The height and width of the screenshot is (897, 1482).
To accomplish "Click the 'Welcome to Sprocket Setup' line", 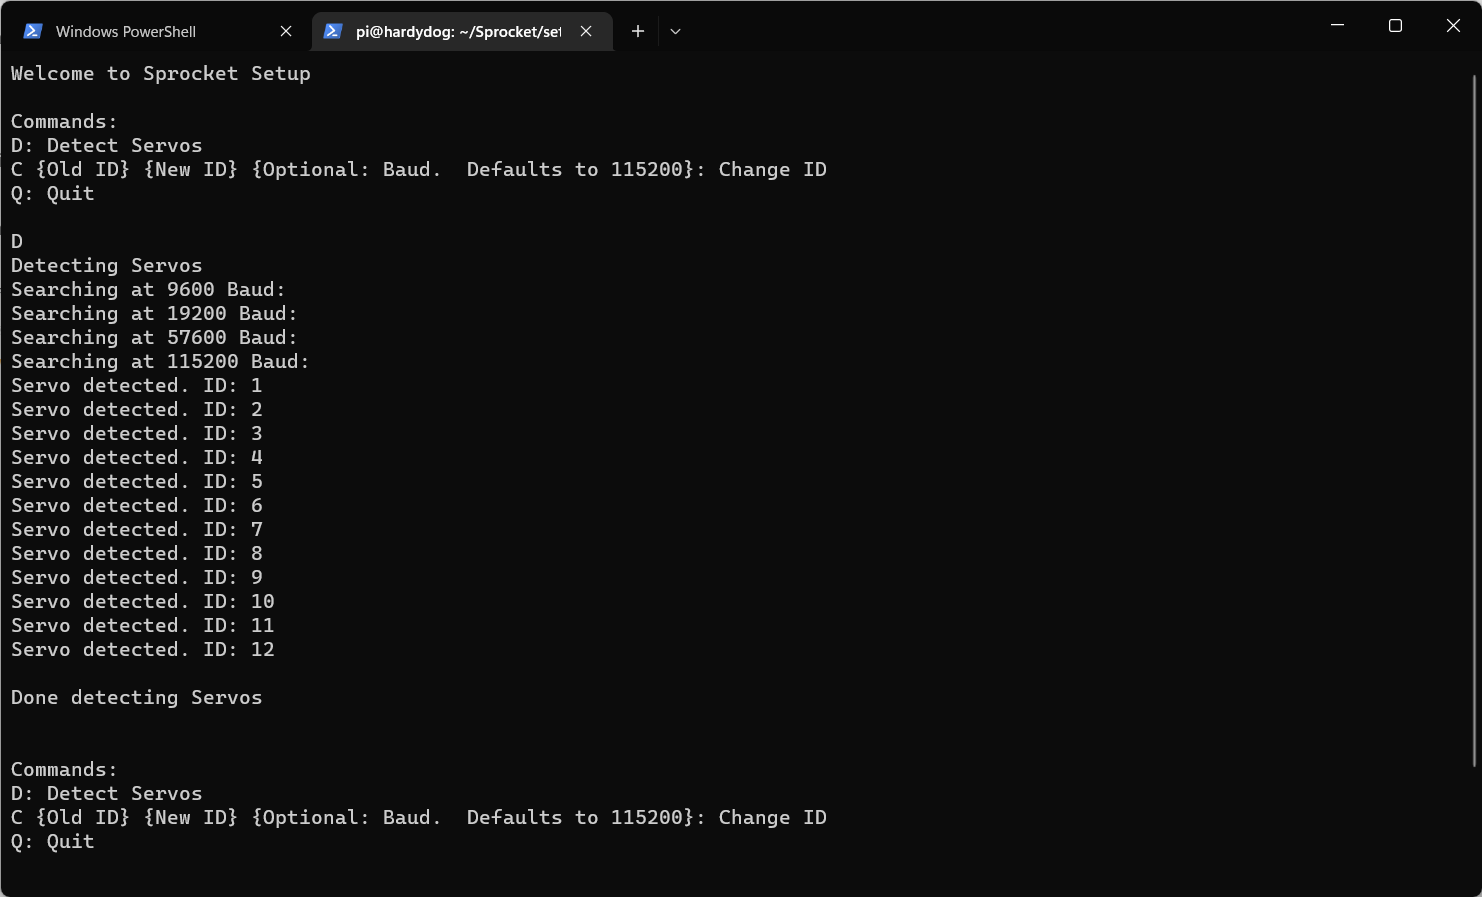I will click(161, 73).
